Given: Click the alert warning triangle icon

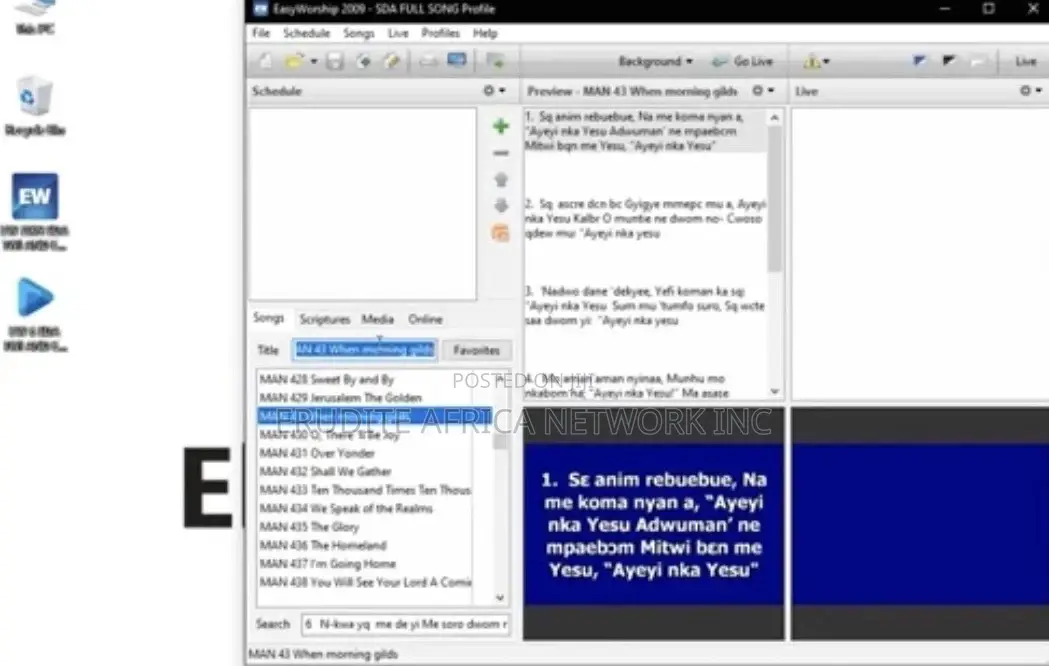Looking at the screenshot, I should click(811, 62).
